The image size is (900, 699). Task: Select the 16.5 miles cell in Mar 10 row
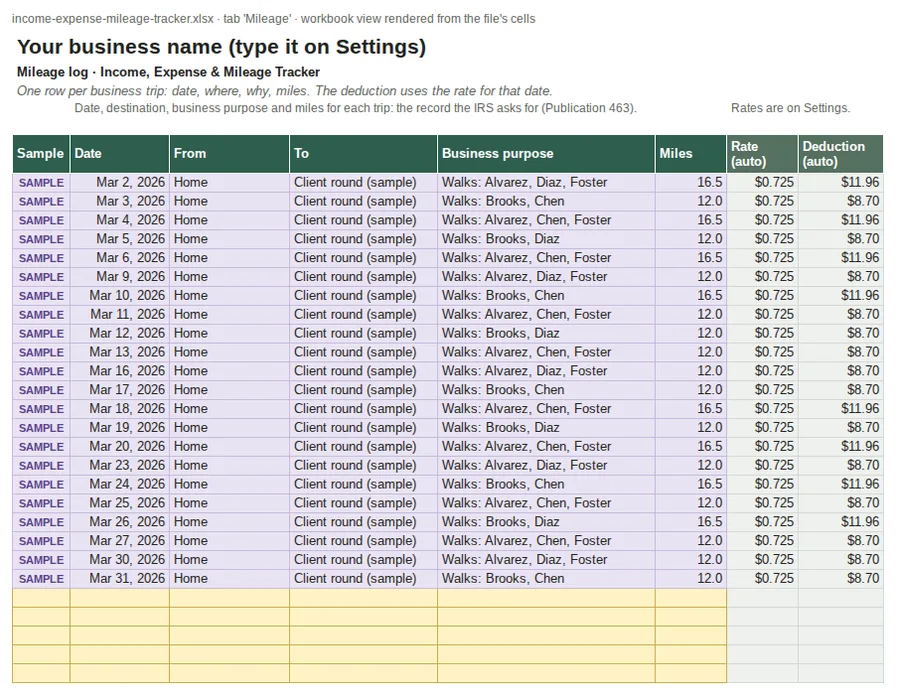[690, 296]
